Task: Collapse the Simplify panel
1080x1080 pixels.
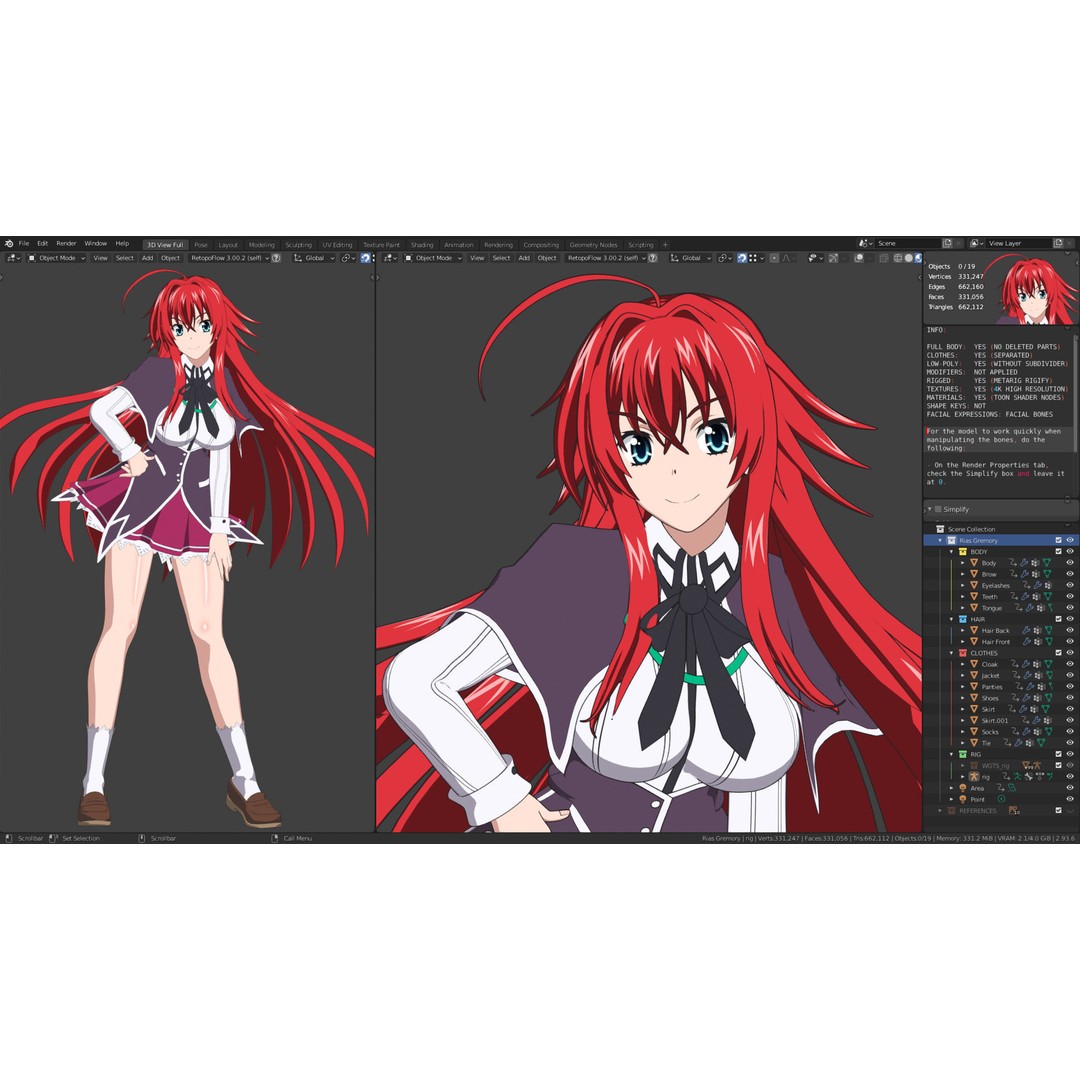Action: click(x=929, y=509)
